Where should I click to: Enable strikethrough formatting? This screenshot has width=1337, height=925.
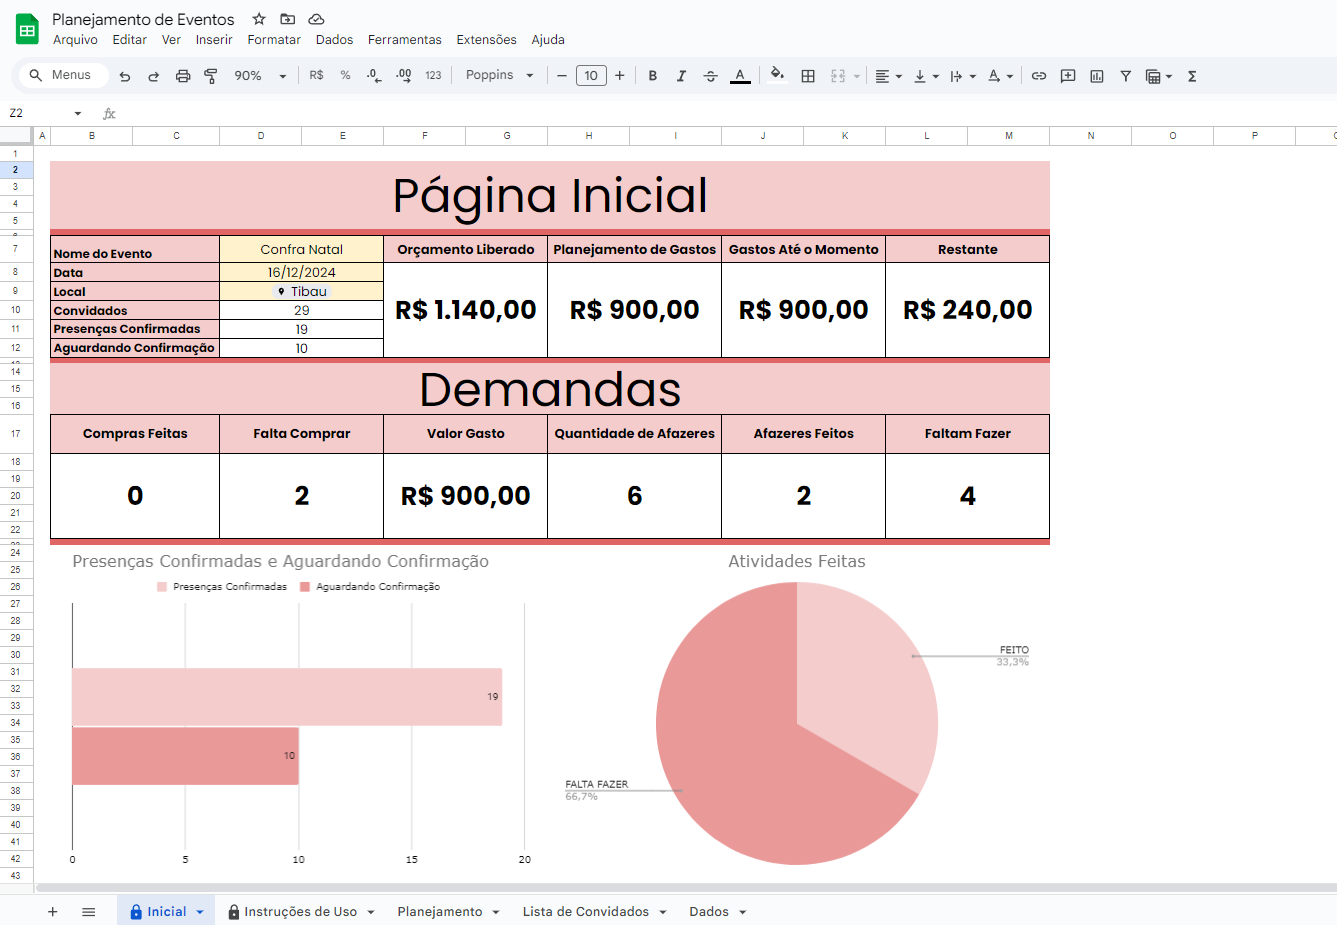[x=710, y=75]
